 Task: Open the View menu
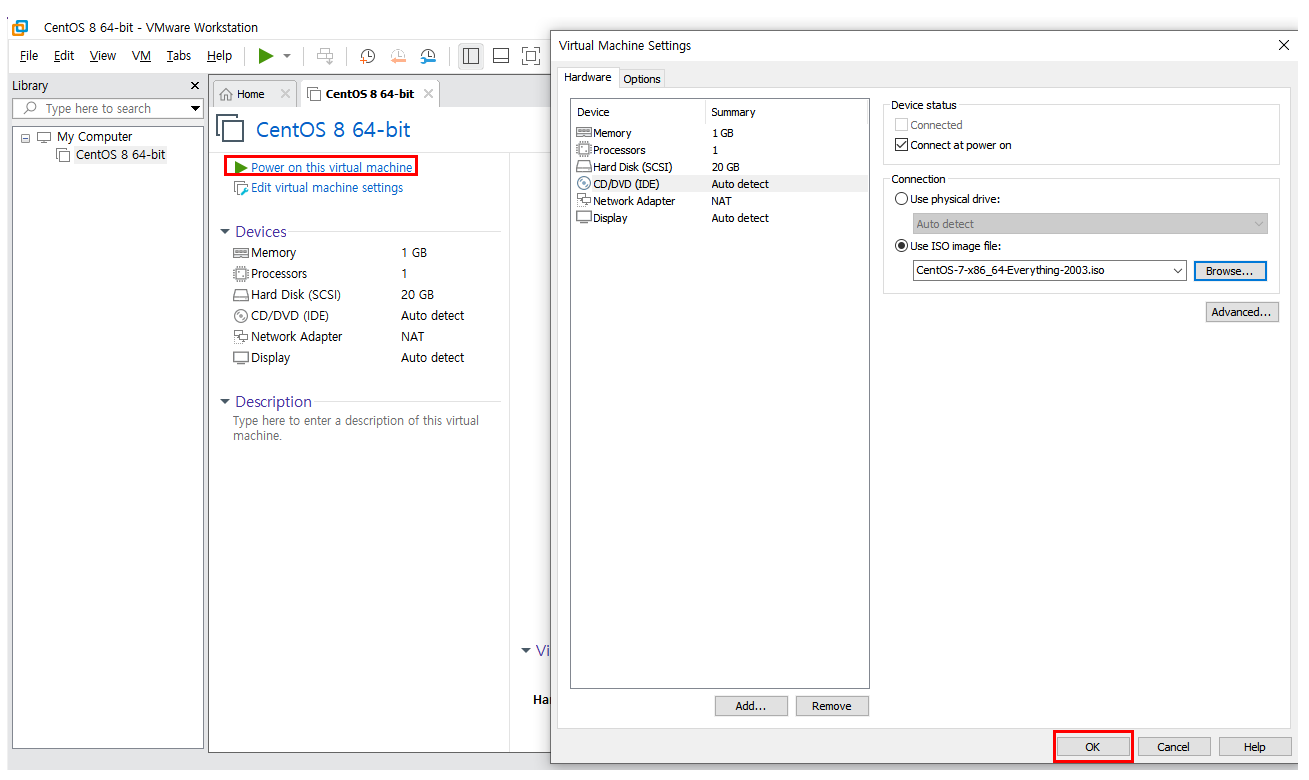coord(103,56)
